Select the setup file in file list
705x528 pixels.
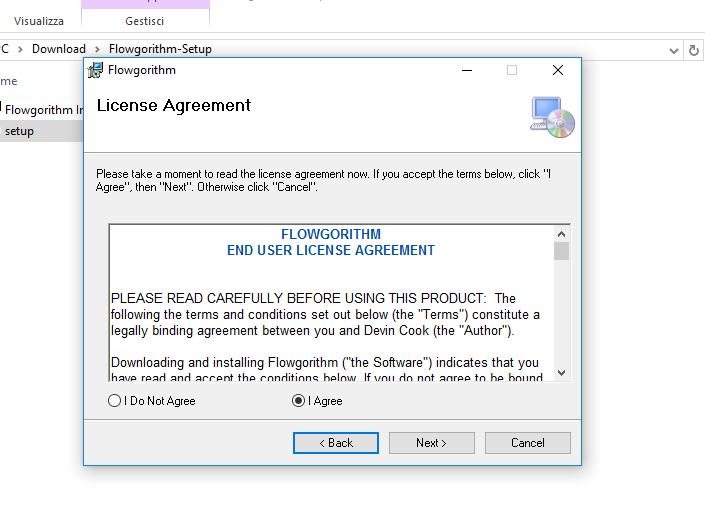(x=19, y=131)
